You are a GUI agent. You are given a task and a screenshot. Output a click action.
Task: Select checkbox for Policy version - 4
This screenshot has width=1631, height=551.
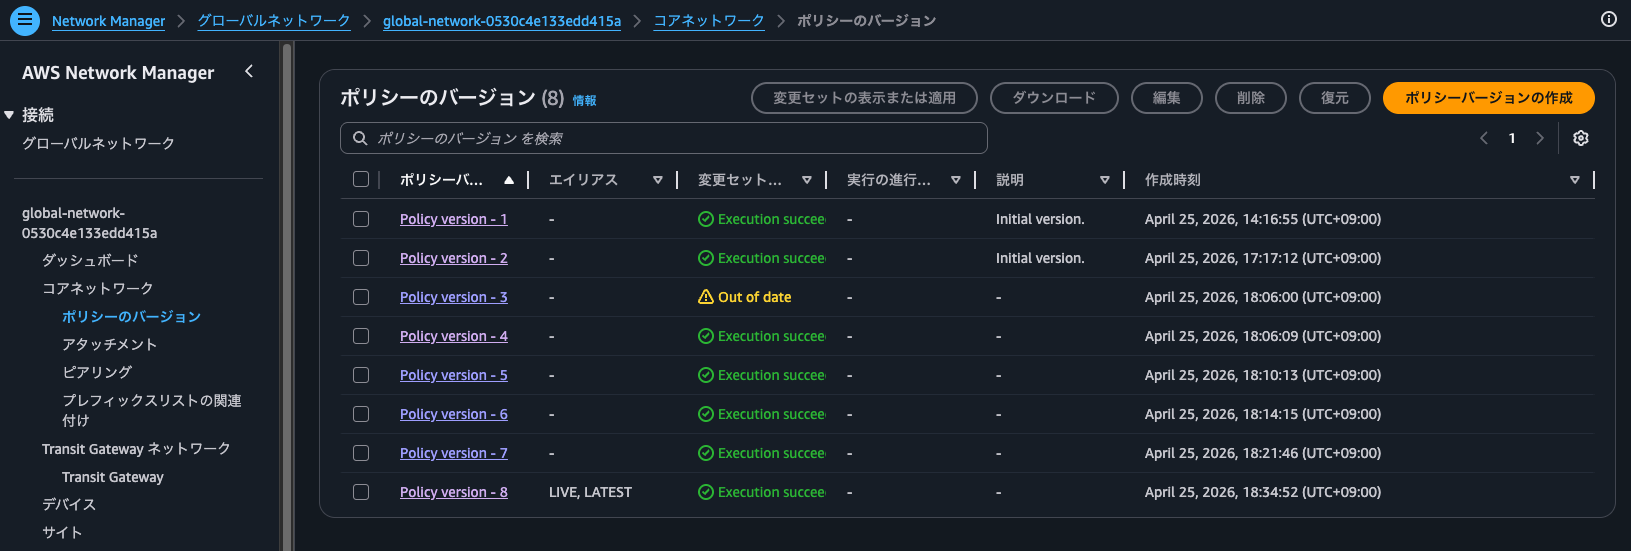tap(361, 336)
